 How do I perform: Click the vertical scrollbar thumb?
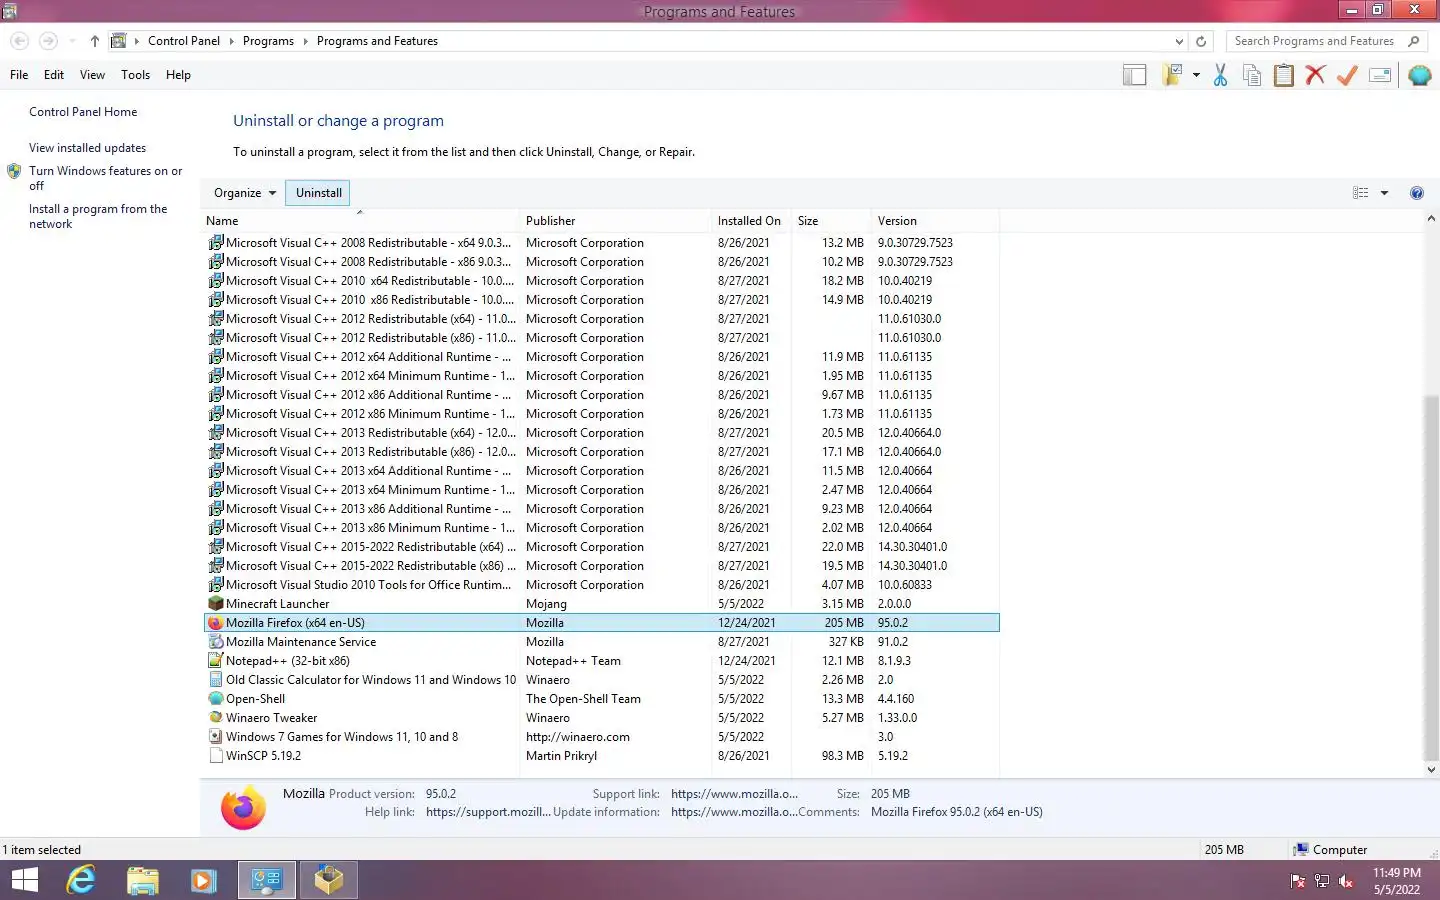(1431, 577)
